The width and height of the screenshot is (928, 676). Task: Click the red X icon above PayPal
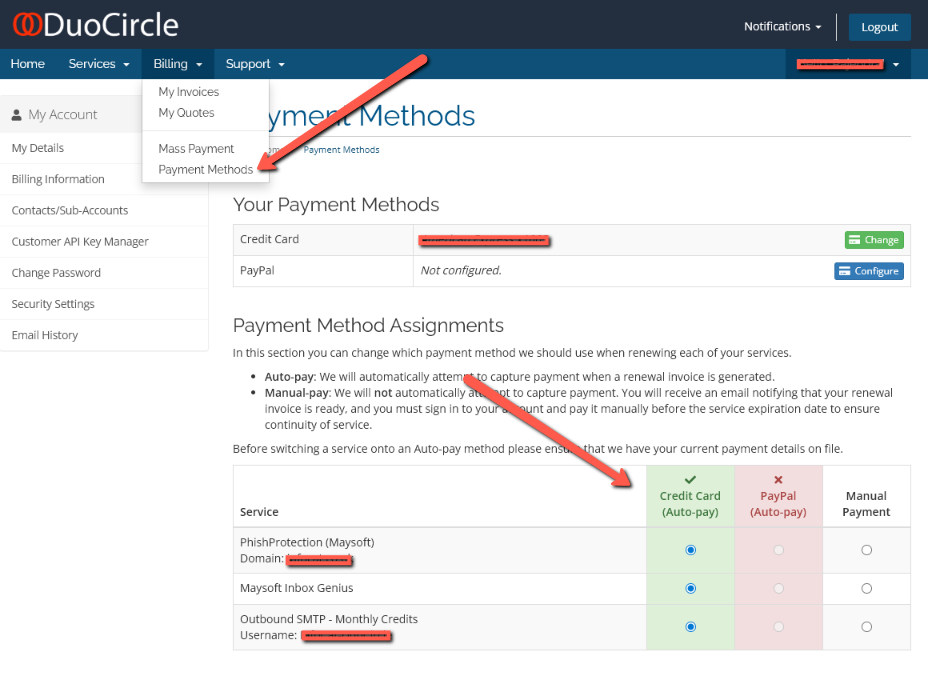coord(778,479)
